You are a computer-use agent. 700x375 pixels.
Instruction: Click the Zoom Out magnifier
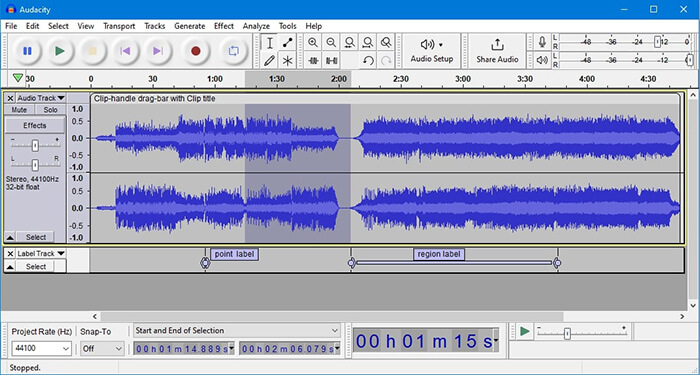(x=331, y=43)
